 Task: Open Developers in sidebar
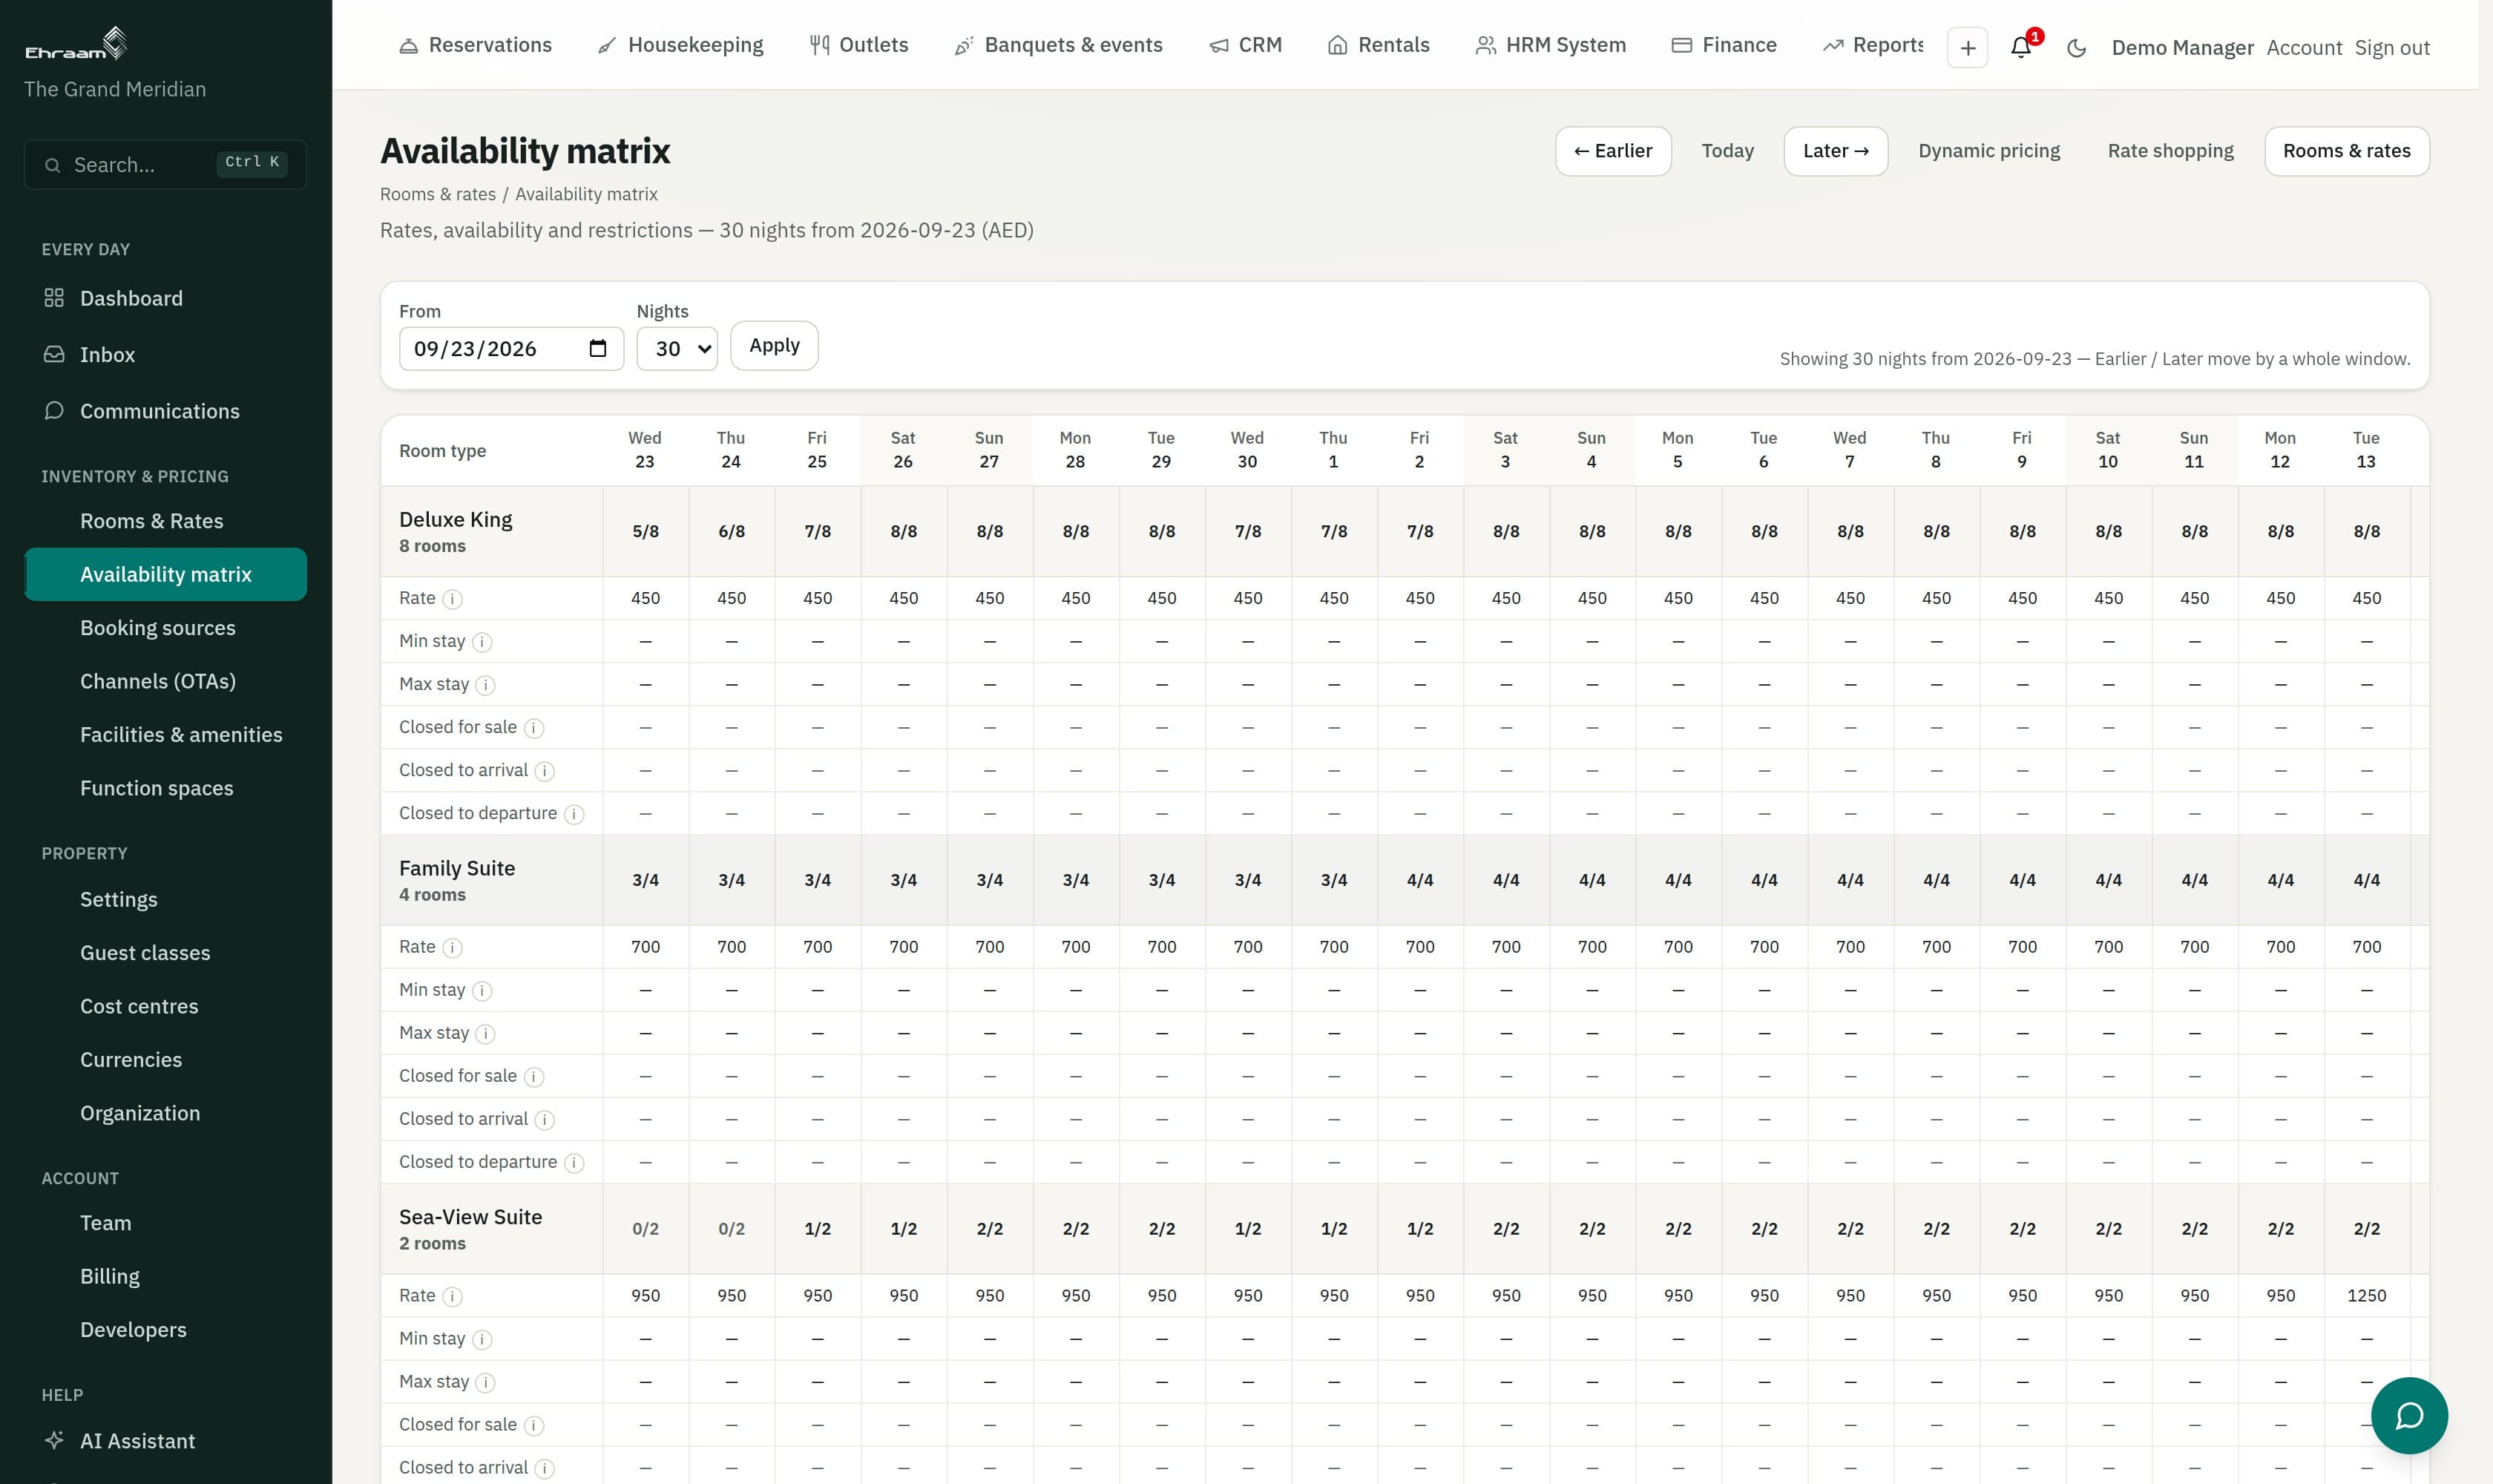[165, 1330]
